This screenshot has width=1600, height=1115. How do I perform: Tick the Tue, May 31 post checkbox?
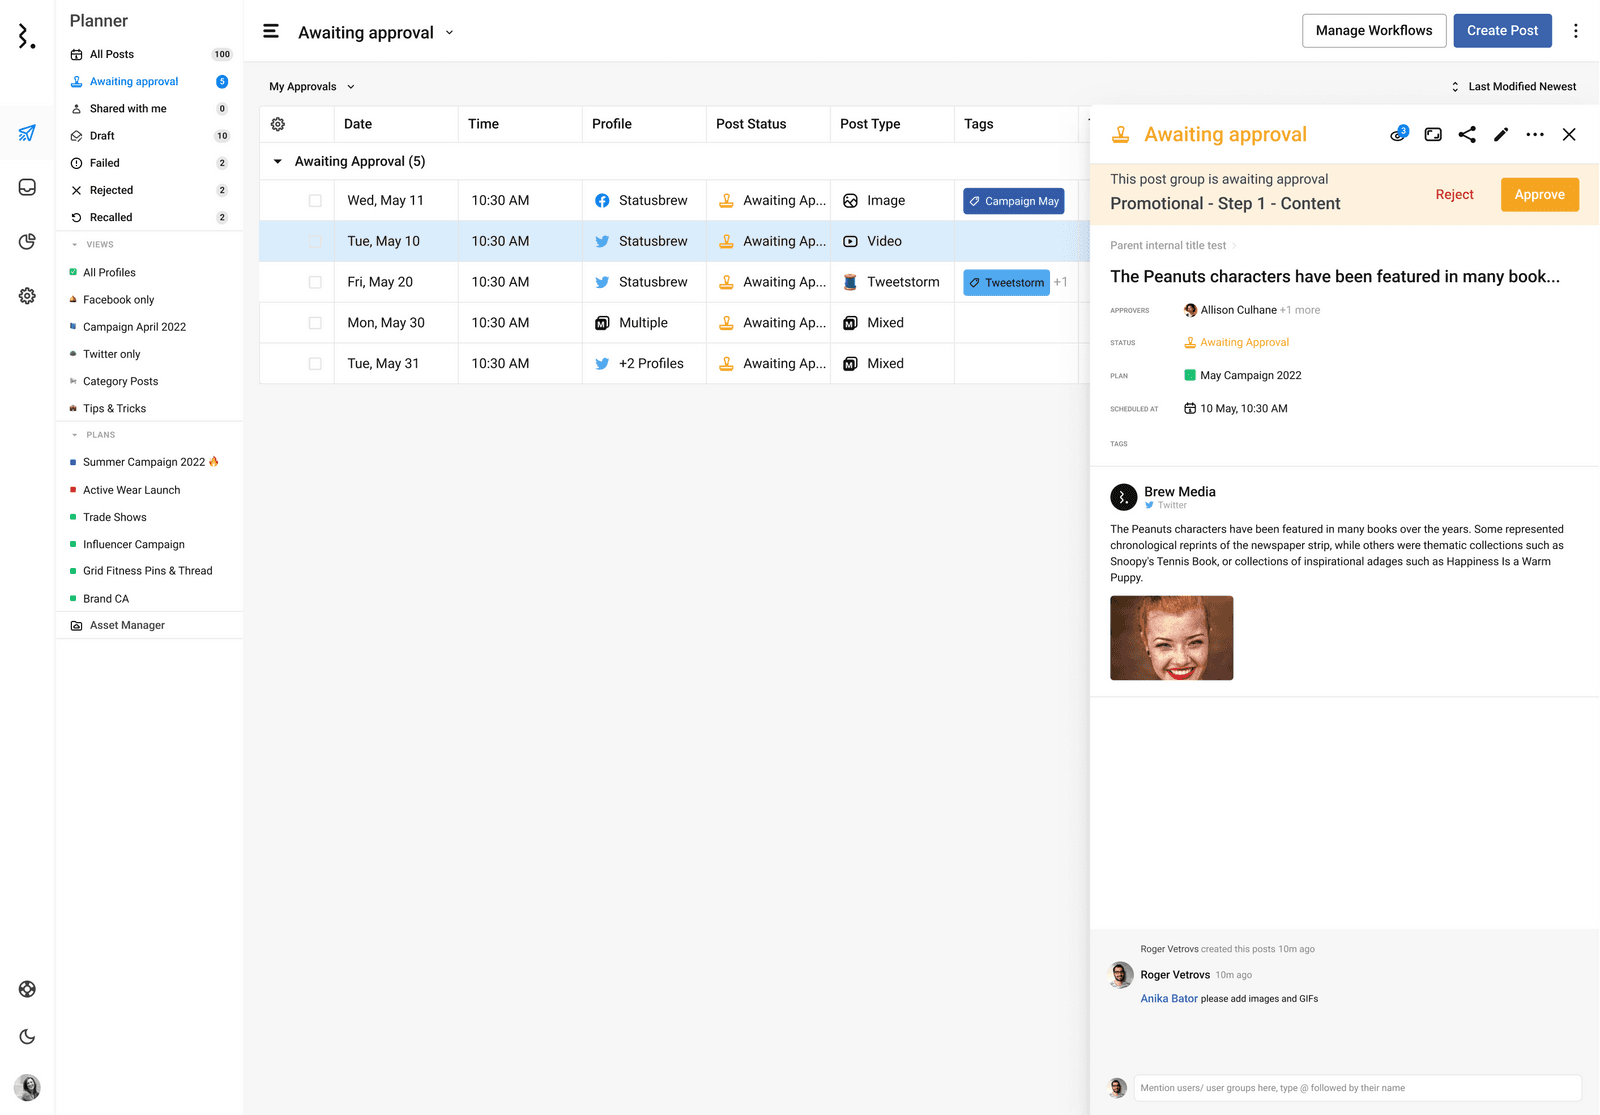[315, 364]
